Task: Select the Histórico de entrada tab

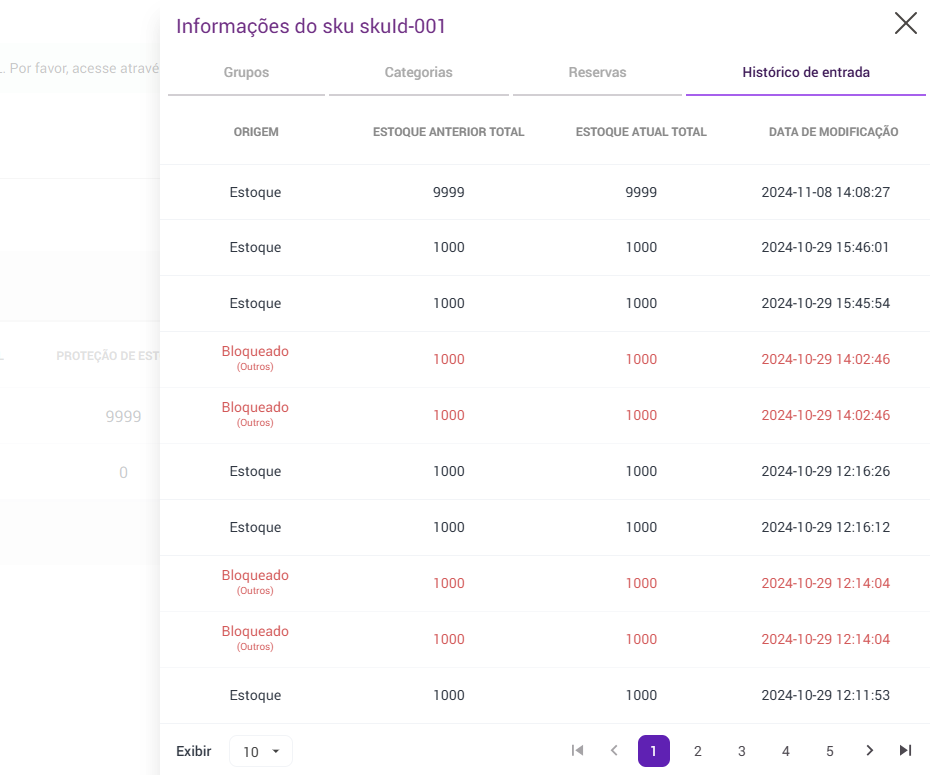Action: [805, 73]
